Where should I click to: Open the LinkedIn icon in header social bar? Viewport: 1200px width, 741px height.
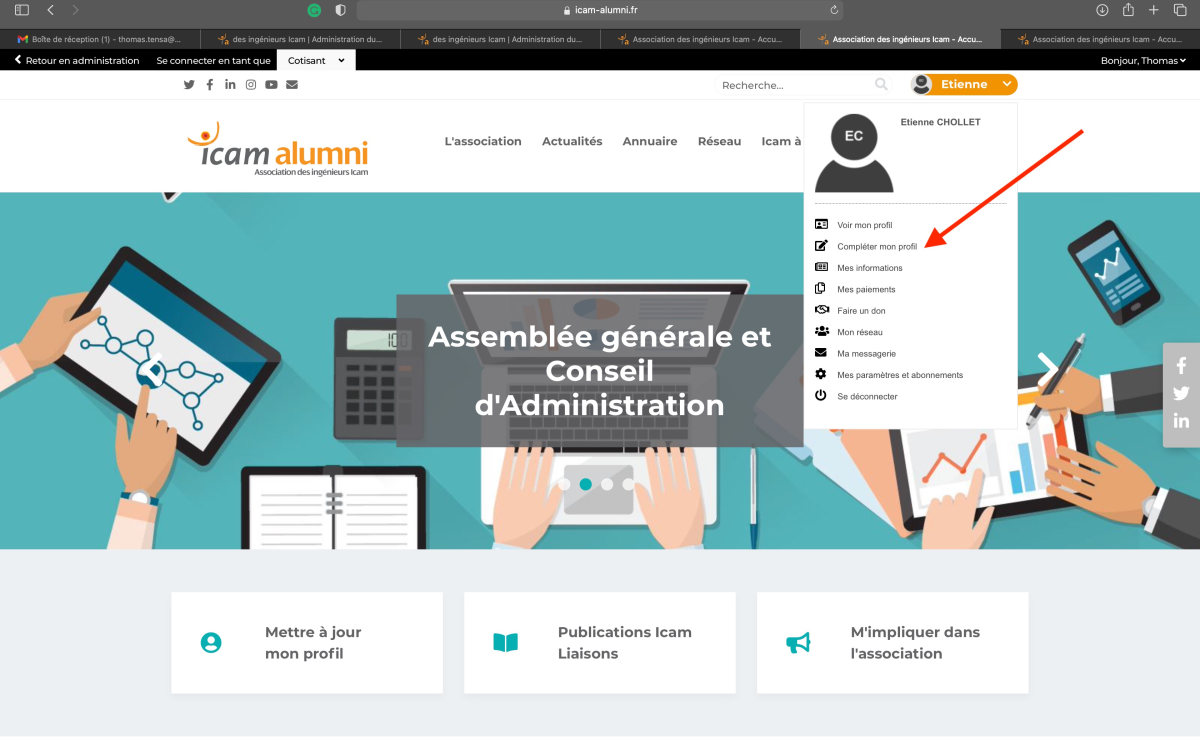230,85
